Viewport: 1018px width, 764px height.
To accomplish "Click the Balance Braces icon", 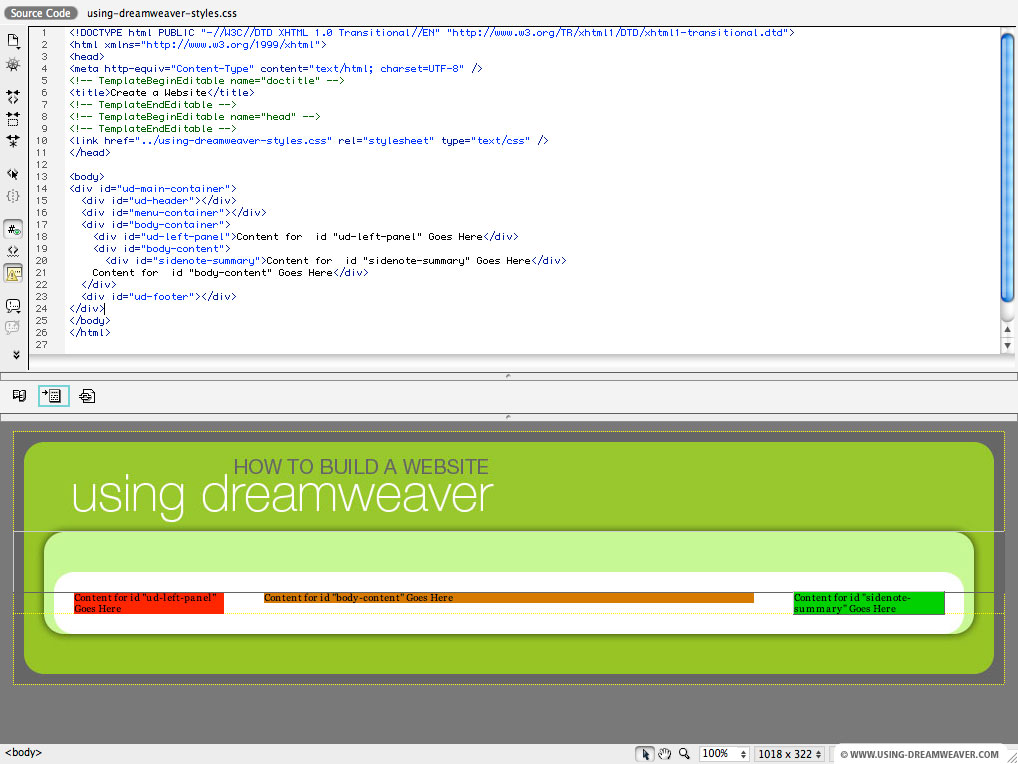I will point(13,195).
